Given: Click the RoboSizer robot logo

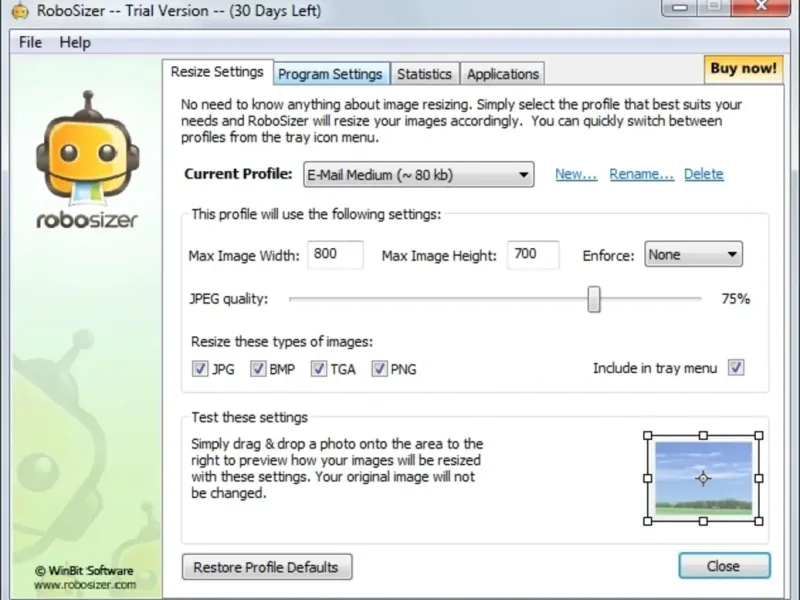Looking at the screenshot, I should click(87, 160).
